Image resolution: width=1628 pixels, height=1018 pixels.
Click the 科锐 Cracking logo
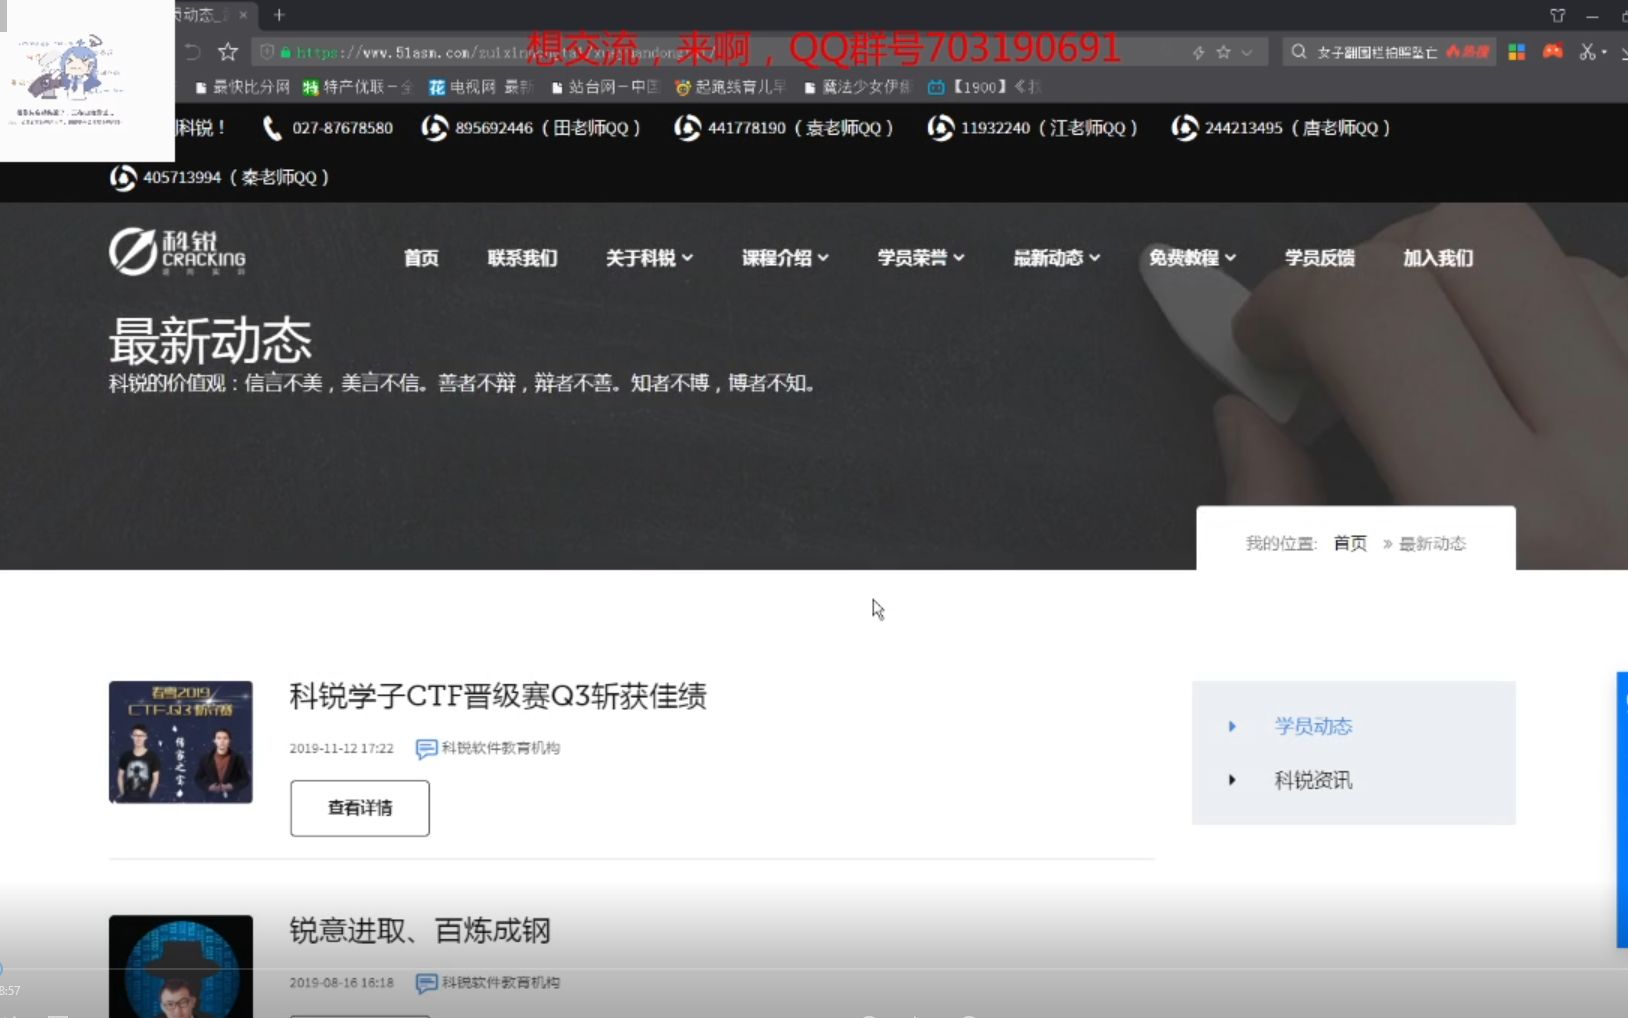pos(177,252)
